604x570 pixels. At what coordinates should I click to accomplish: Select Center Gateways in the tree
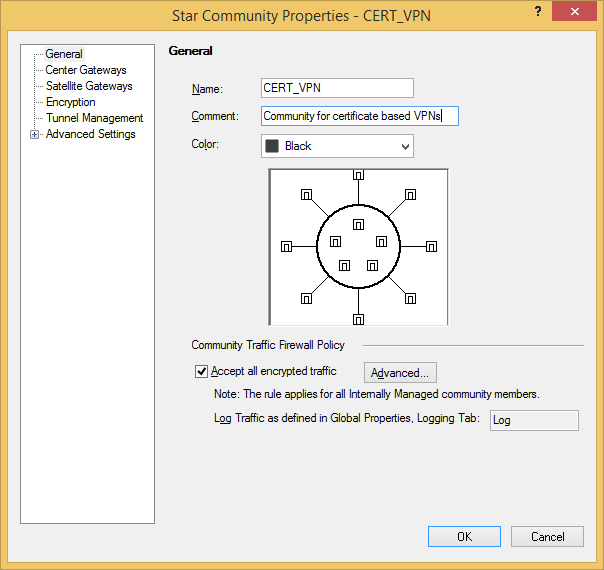(86, 70)
